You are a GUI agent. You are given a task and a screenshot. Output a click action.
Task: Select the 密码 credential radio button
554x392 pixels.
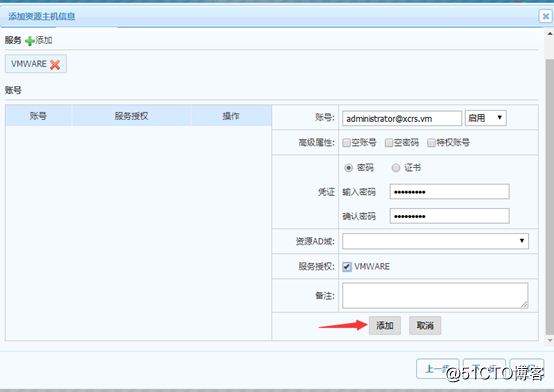coord(348,168)
